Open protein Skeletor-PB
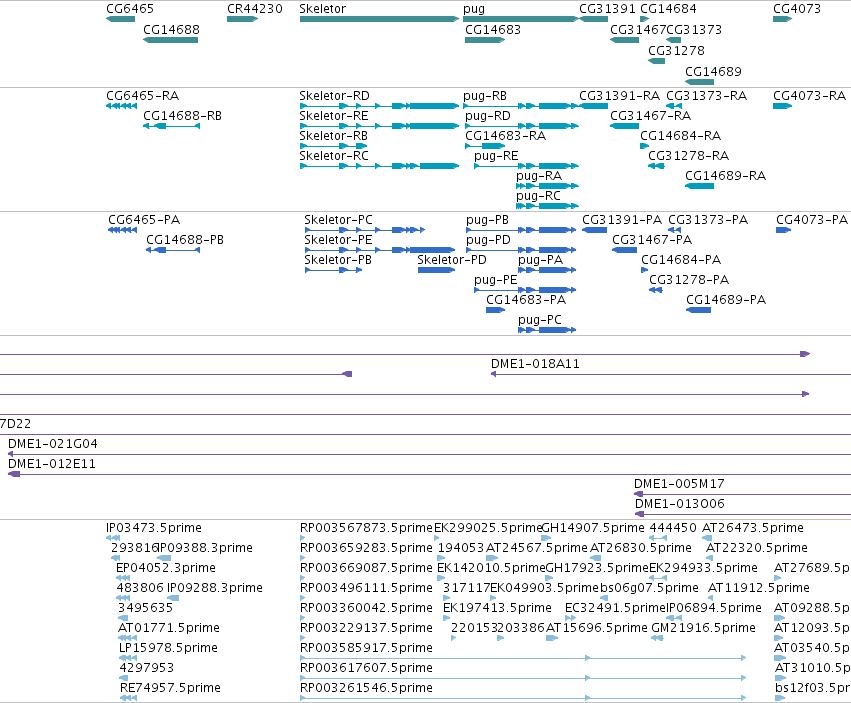 coord(338,260)
